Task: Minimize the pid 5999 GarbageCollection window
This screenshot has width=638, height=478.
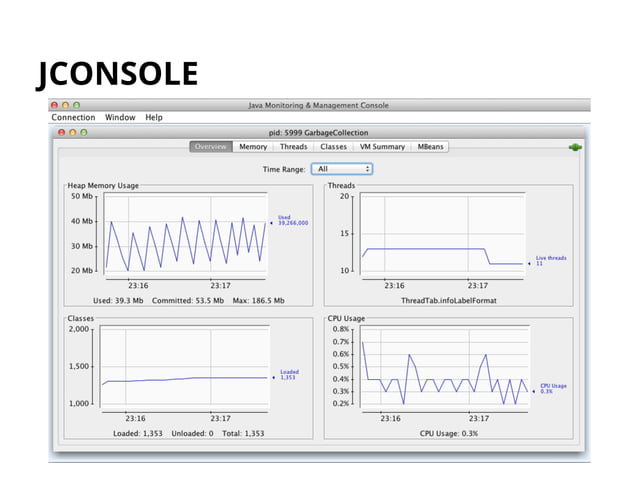Action: [73, 132]
